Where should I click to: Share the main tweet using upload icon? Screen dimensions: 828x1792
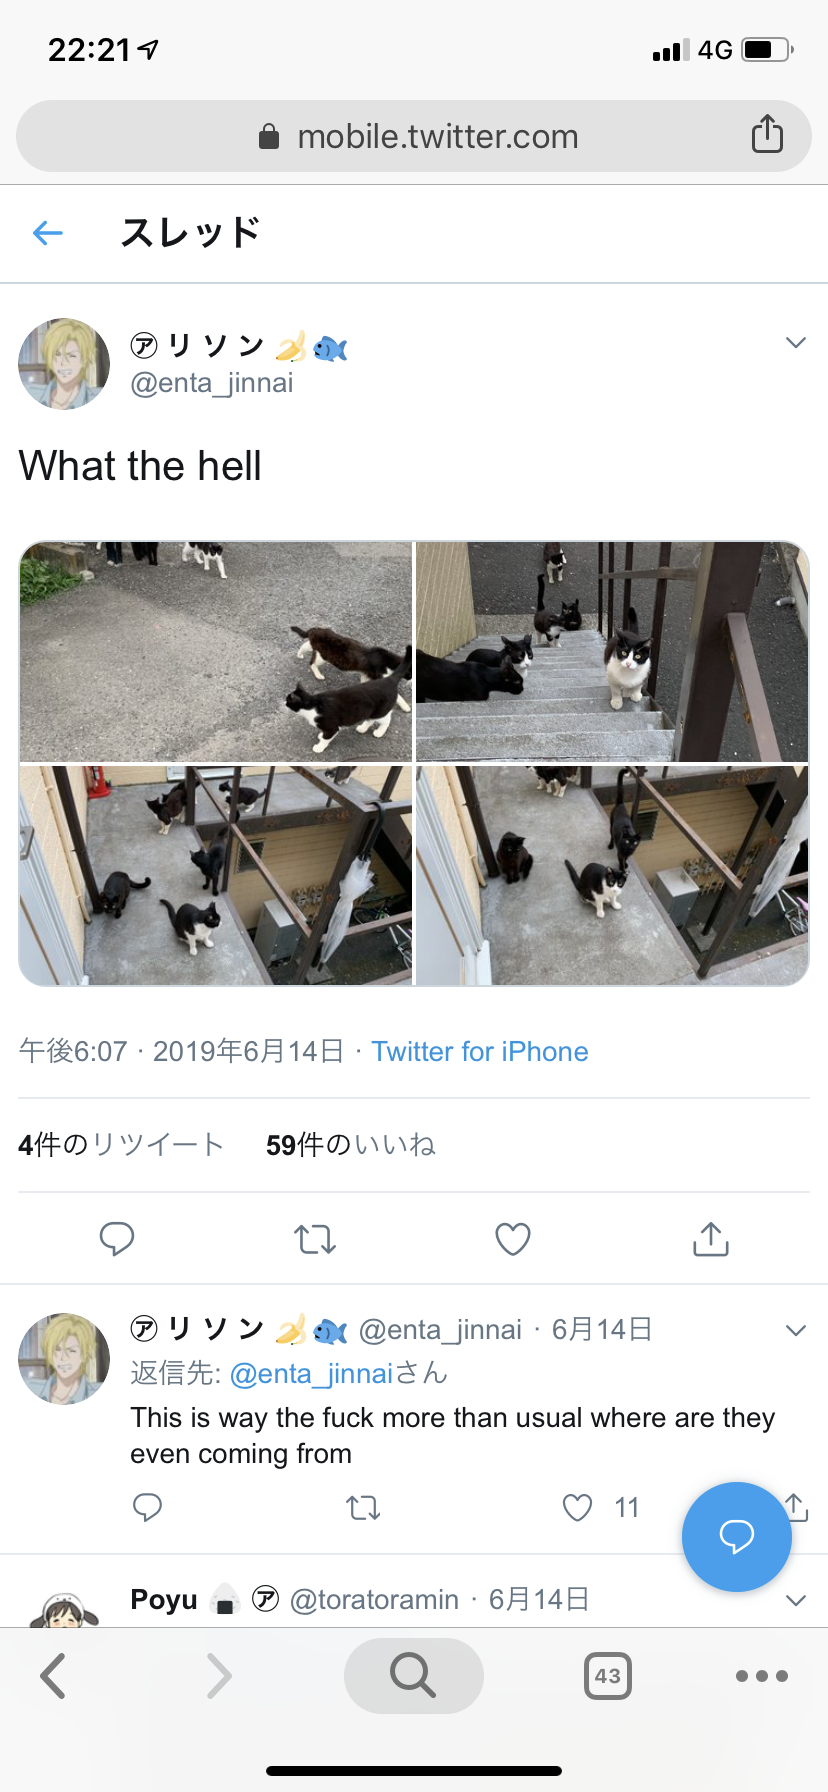[711, 1238]
